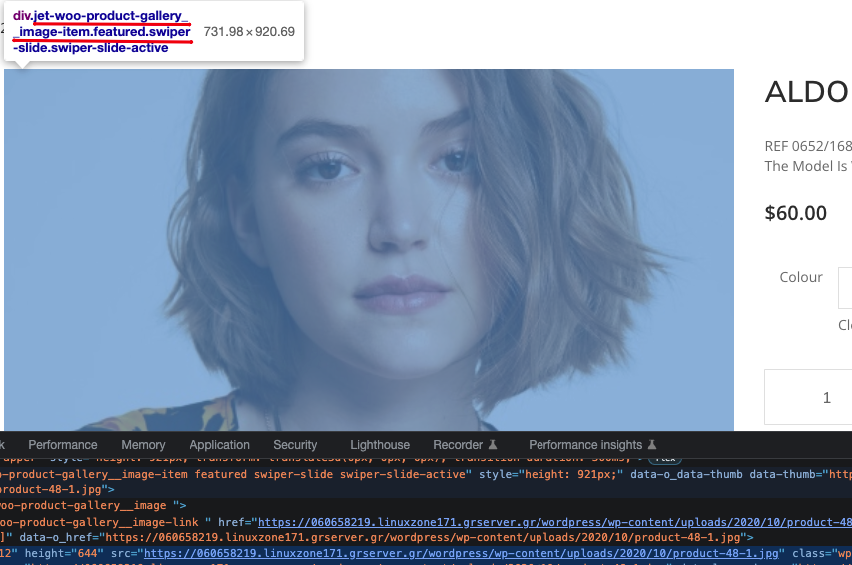Click the swiper-slide-active class in the code
Viewport: 852px width, 565px height.
tap(403, 474)
